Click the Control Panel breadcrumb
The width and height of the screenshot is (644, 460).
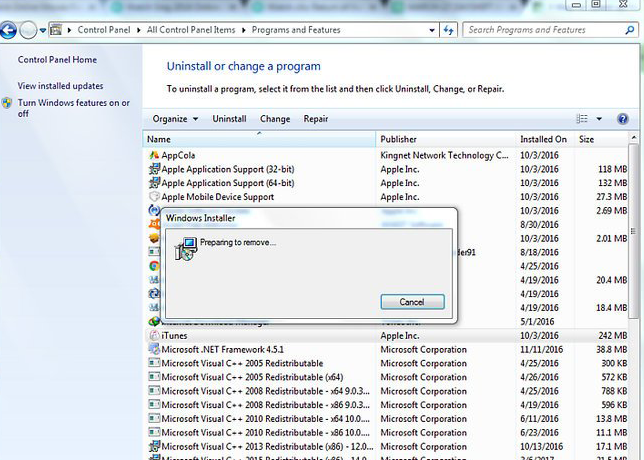(104, 30)
